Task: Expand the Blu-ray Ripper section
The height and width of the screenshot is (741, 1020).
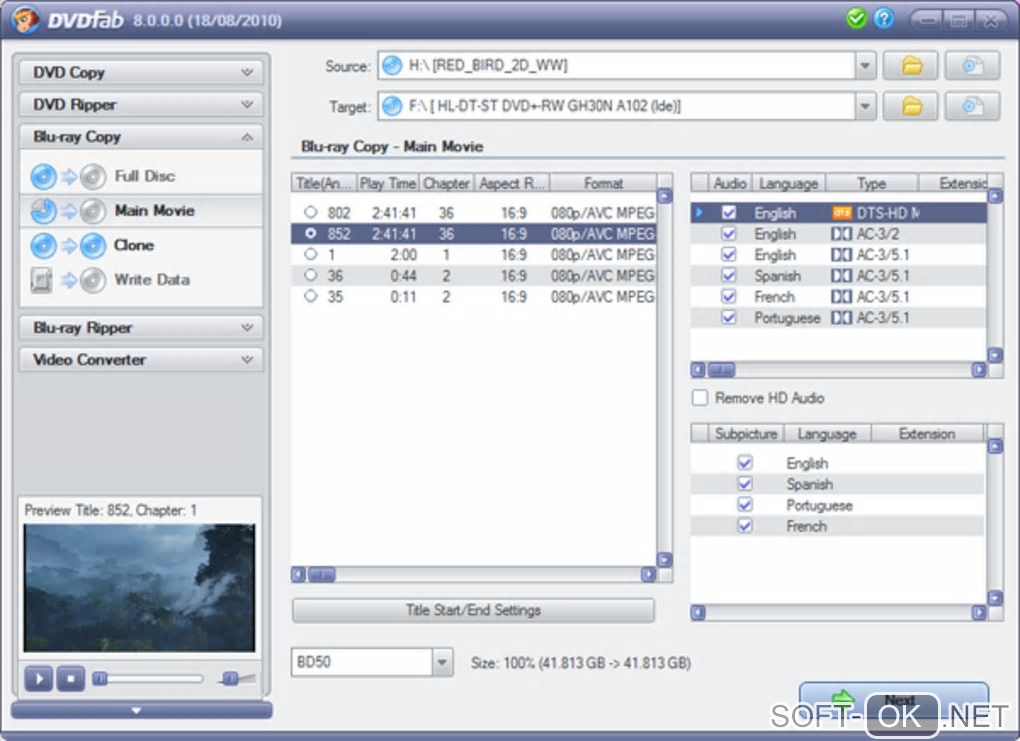Action: 141,327
